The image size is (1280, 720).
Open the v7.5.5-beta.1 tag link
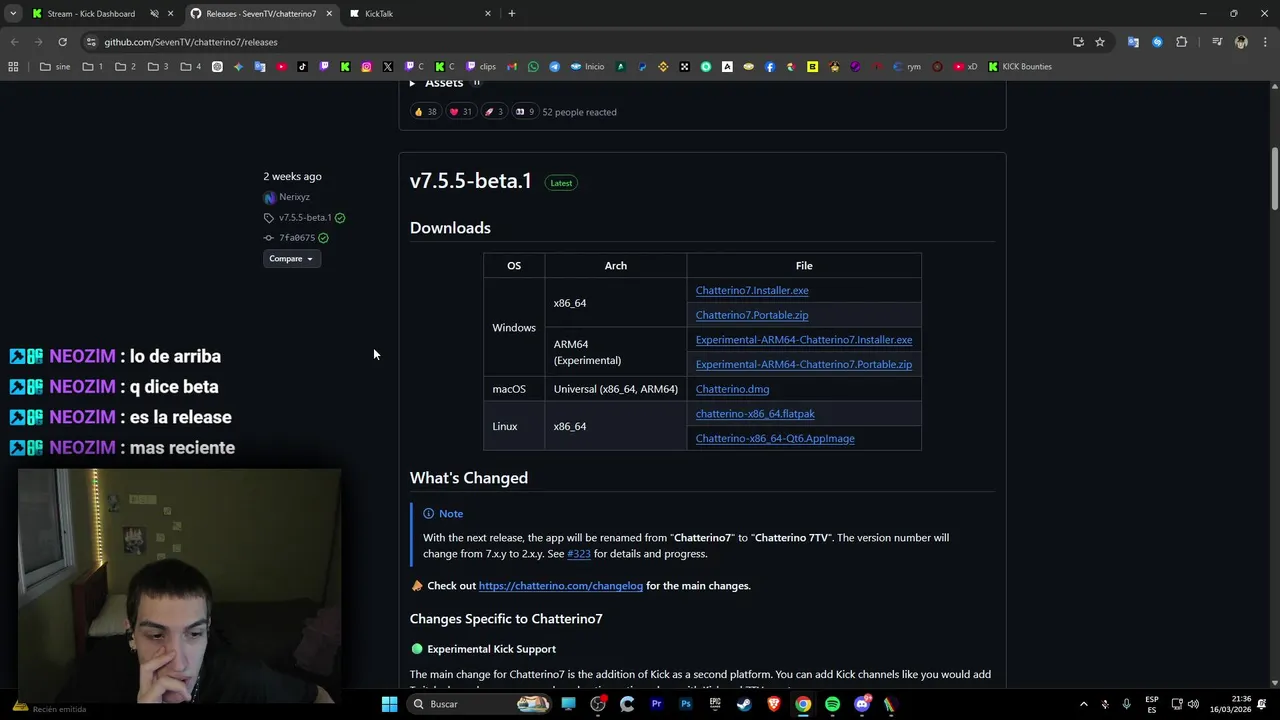pyautogui.click(x=305, y=218)
